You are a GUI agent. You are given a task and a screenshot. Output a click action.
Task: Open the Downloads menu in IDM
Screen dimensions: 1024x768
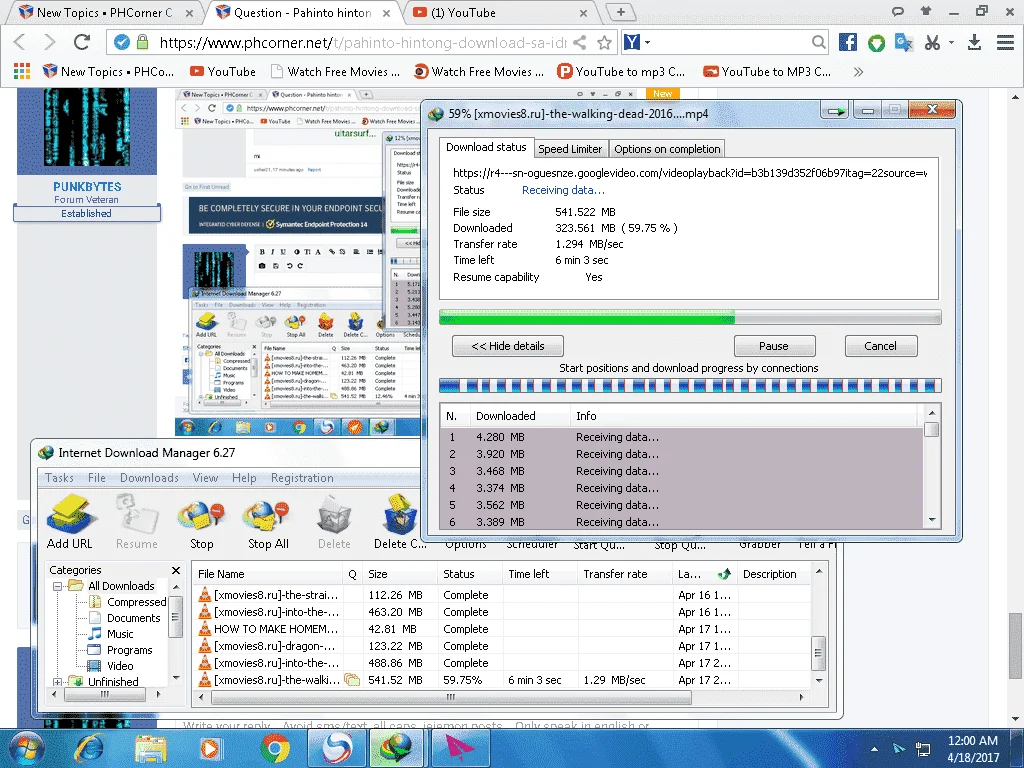[149, 478]
